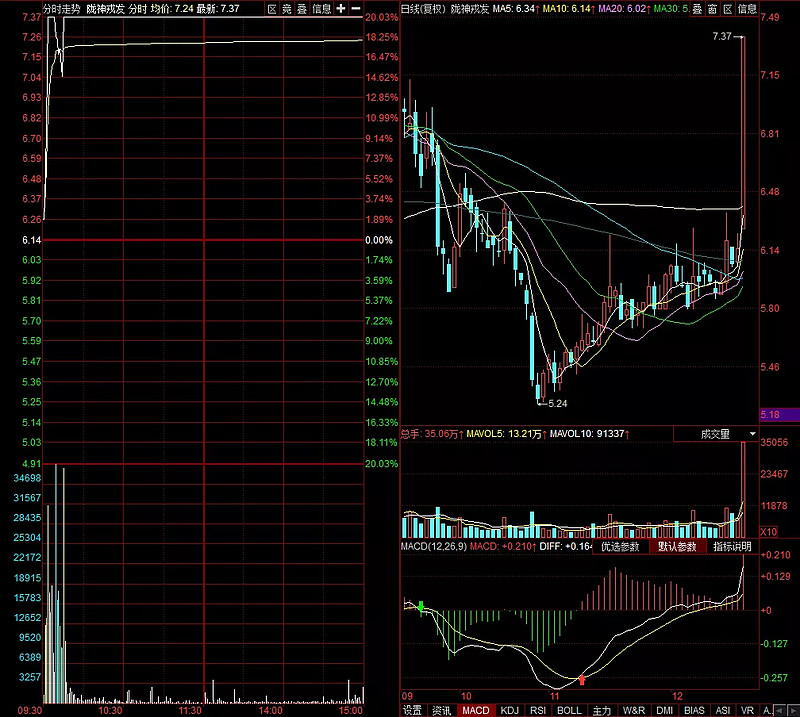This screenshot has height=717, width=800.
Task: Open 指标说明 indicator description
Action: point(732,547)
